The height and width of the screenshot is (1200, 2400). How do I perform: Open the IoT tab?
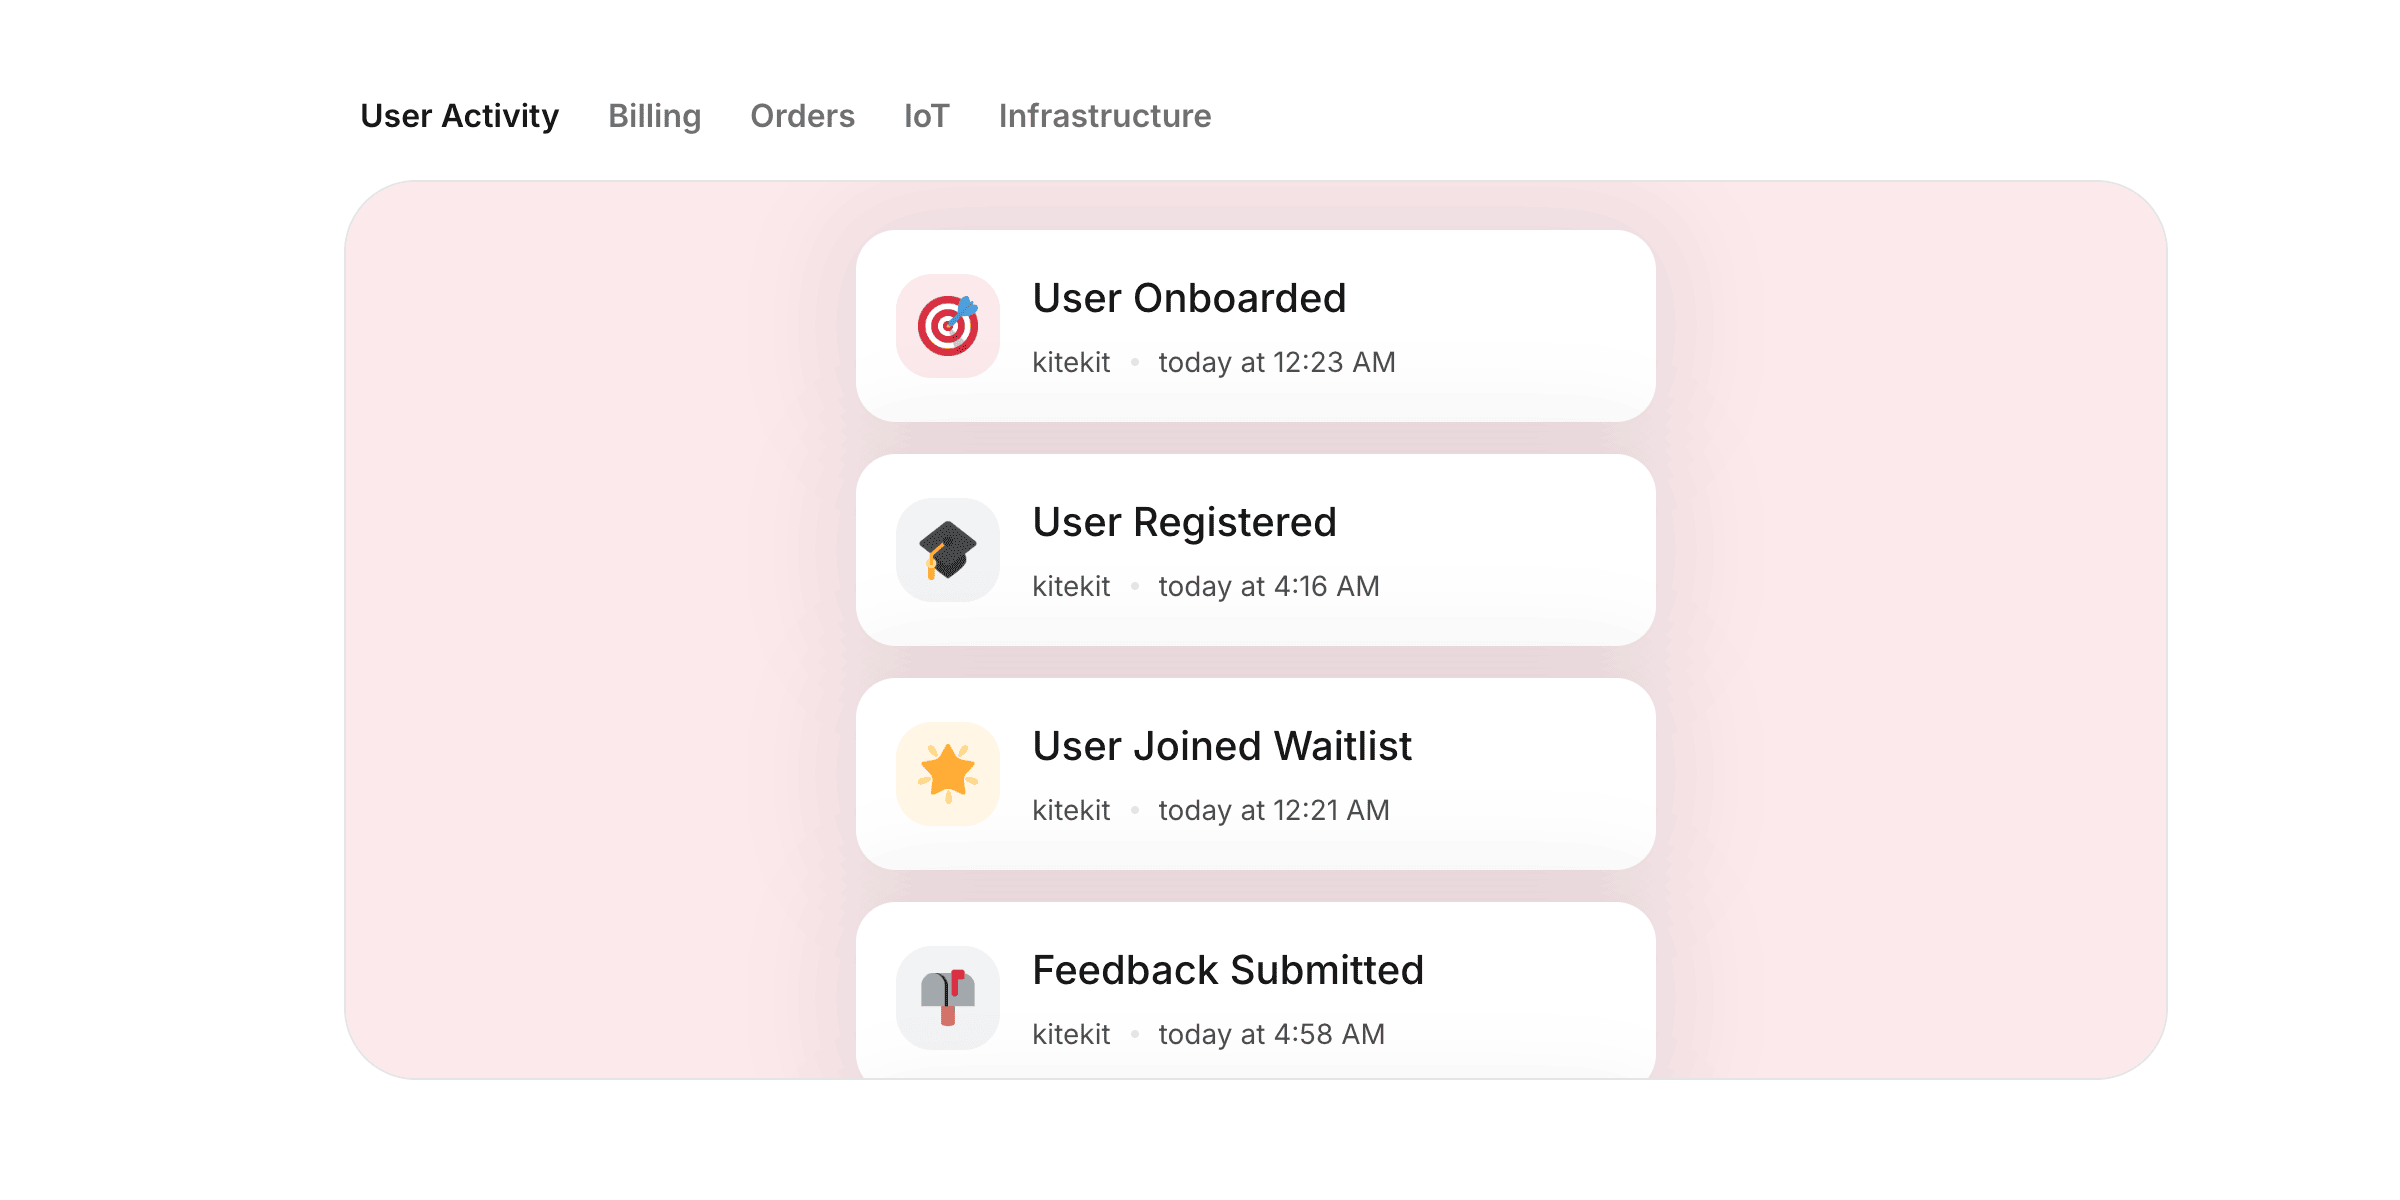(926, 116)
